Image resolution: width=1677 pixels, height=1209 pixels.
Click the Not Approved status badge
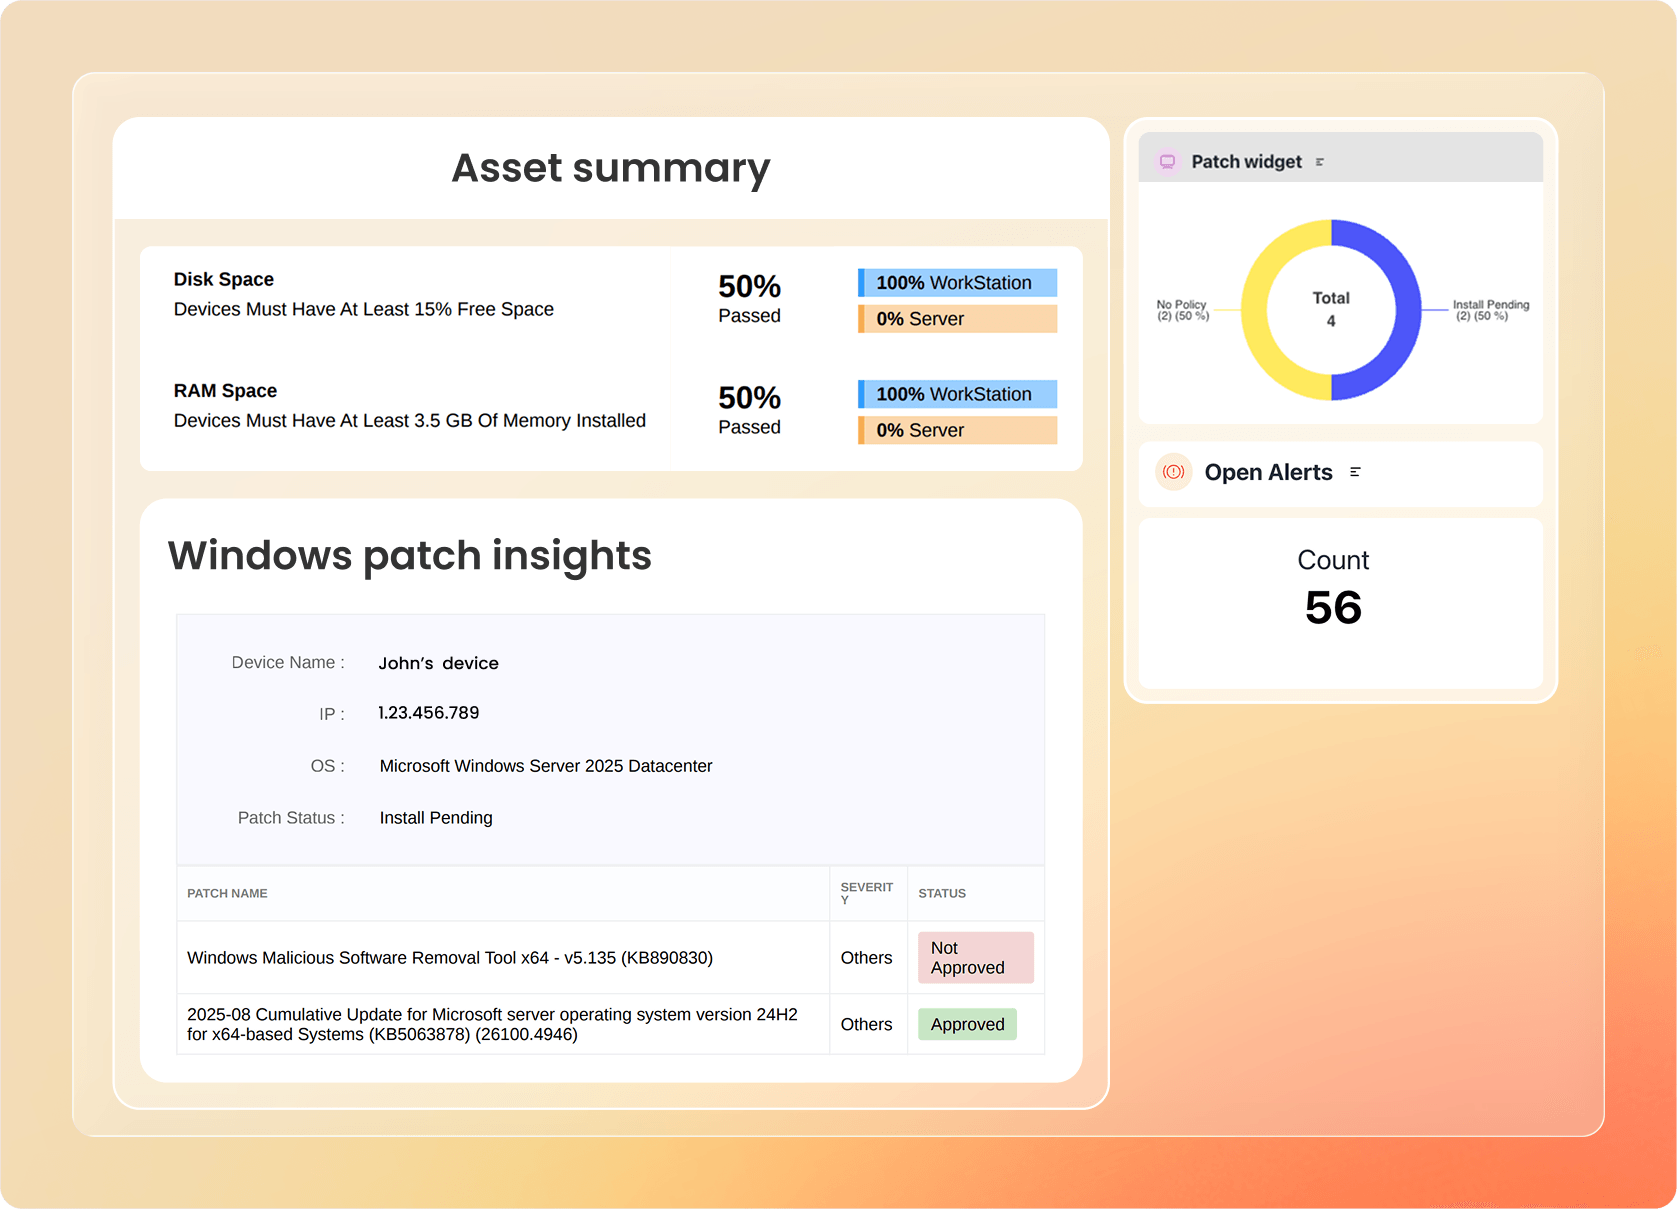coord(975,958)
